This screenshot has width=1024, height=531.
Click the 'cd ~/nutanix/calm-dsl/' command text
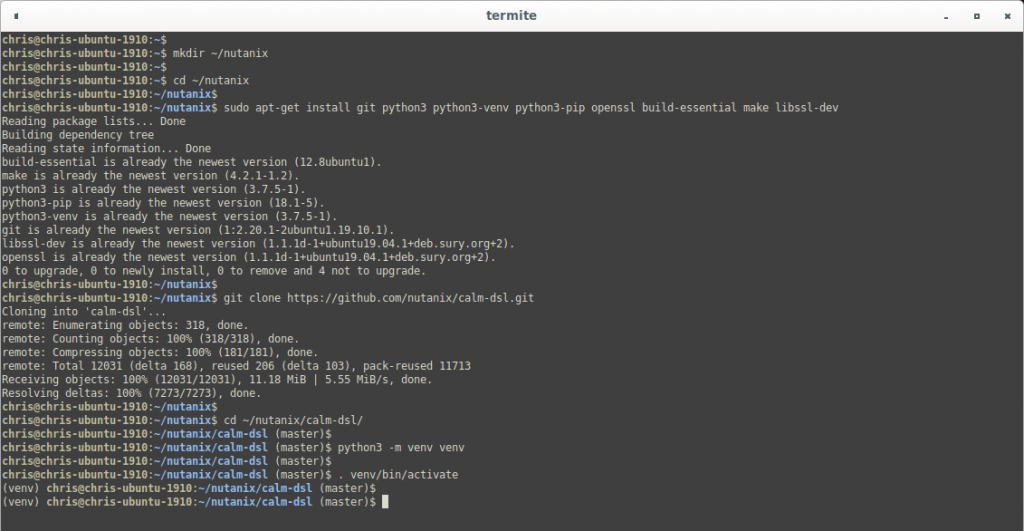[293, 421]
